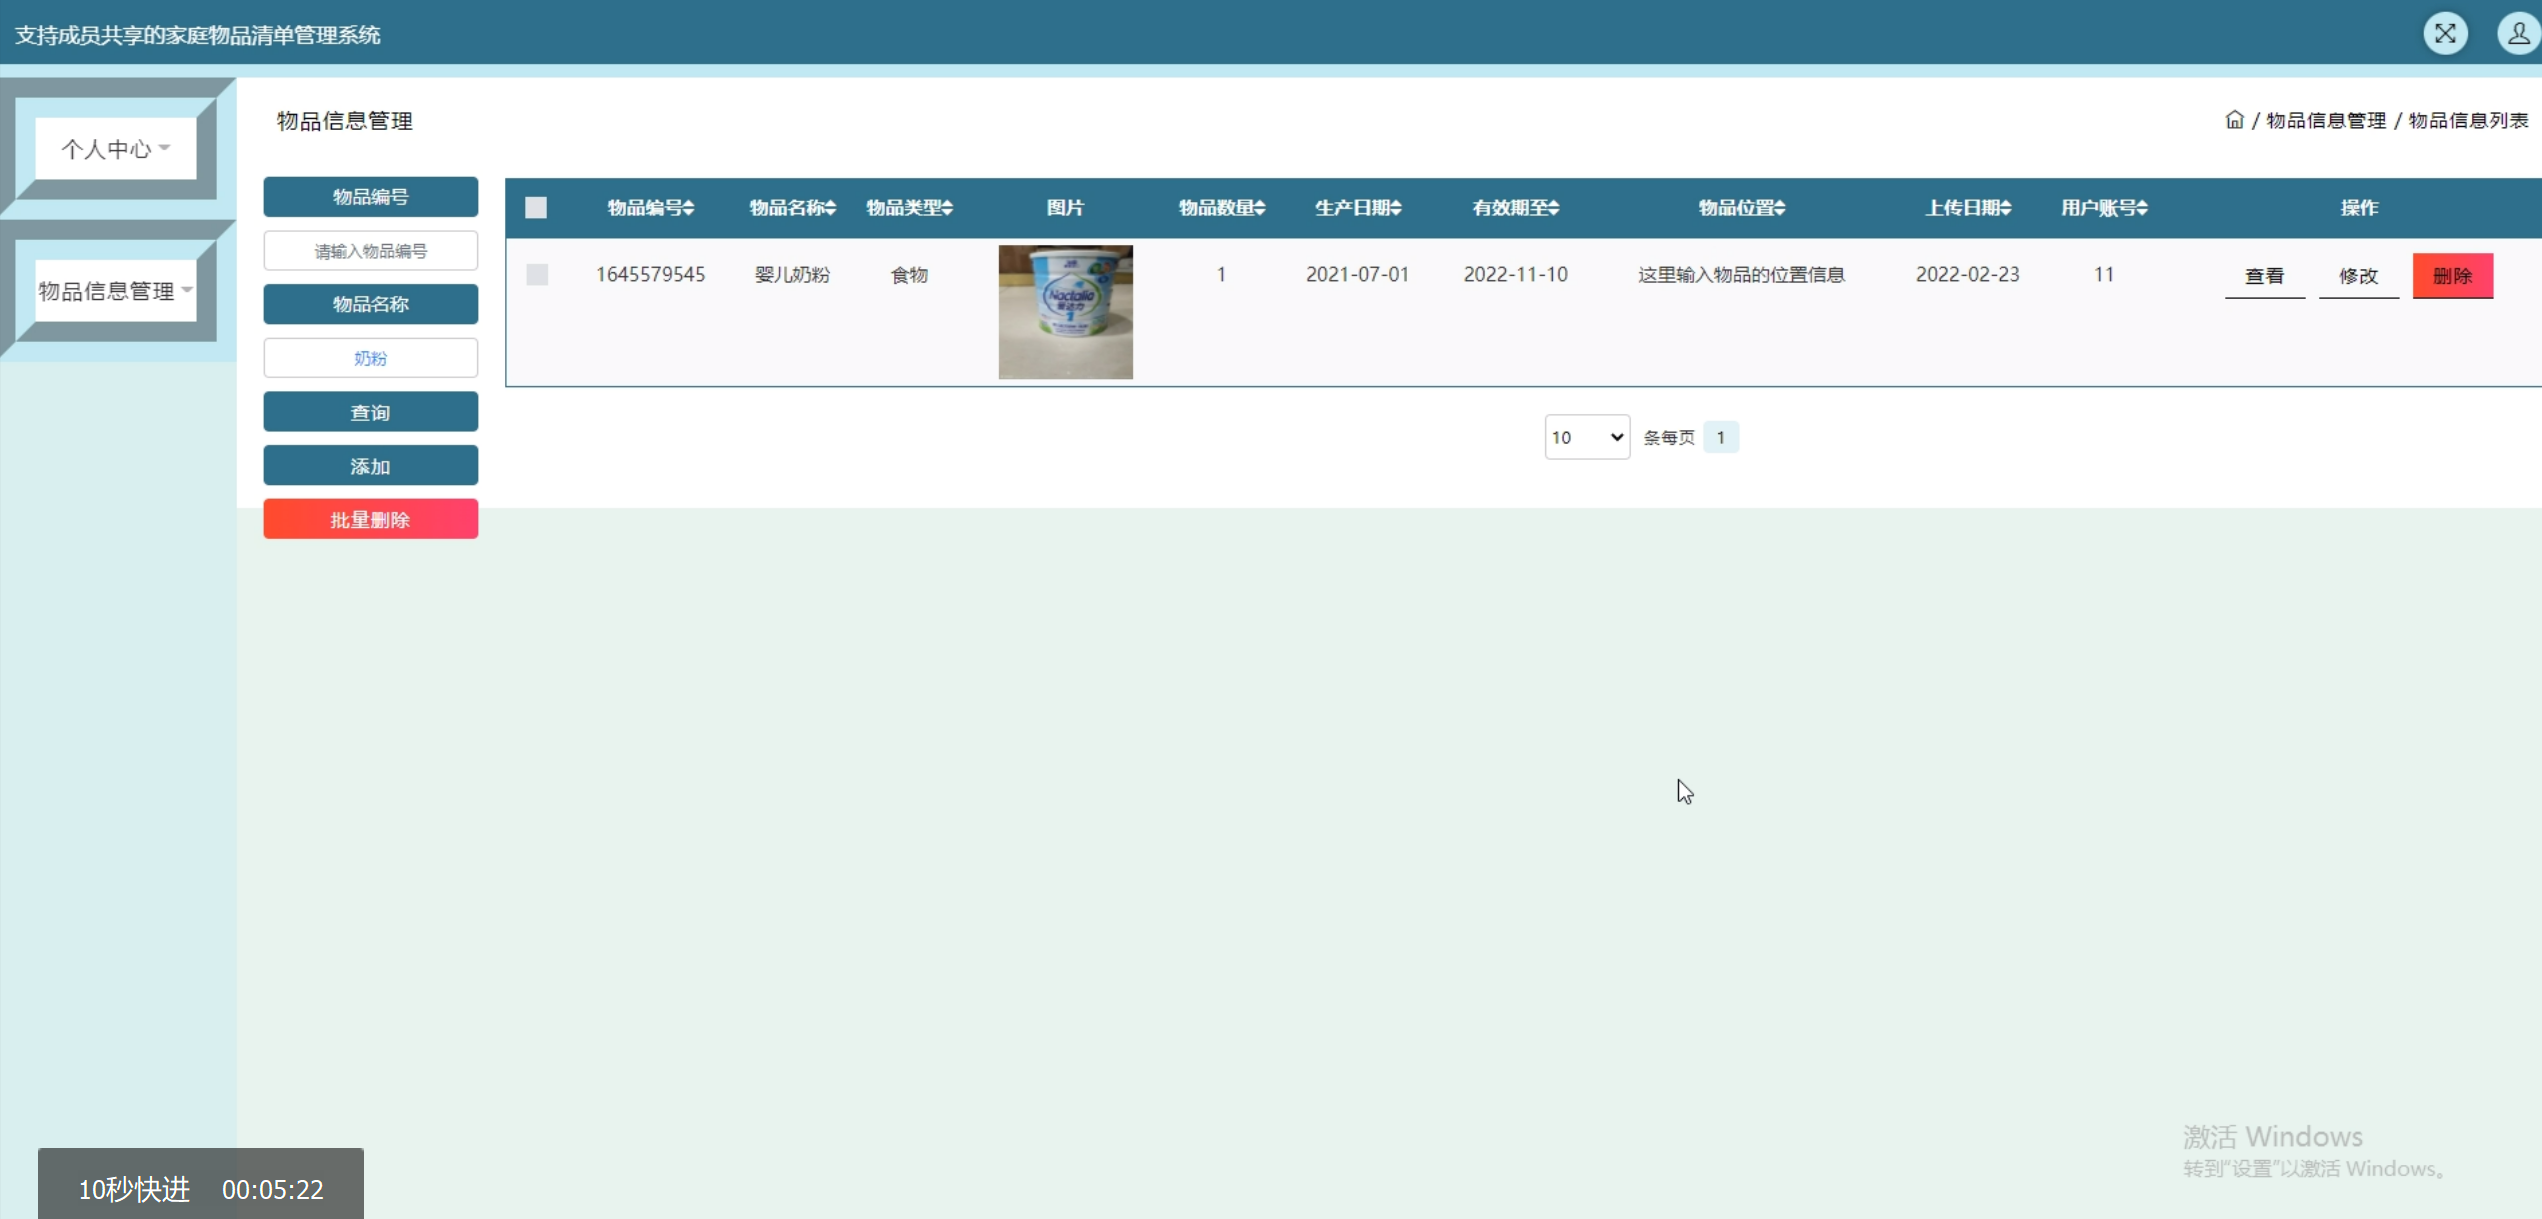The image size is (2542, 1219).
Task: Click the 查询 search button
Action: 370,412
